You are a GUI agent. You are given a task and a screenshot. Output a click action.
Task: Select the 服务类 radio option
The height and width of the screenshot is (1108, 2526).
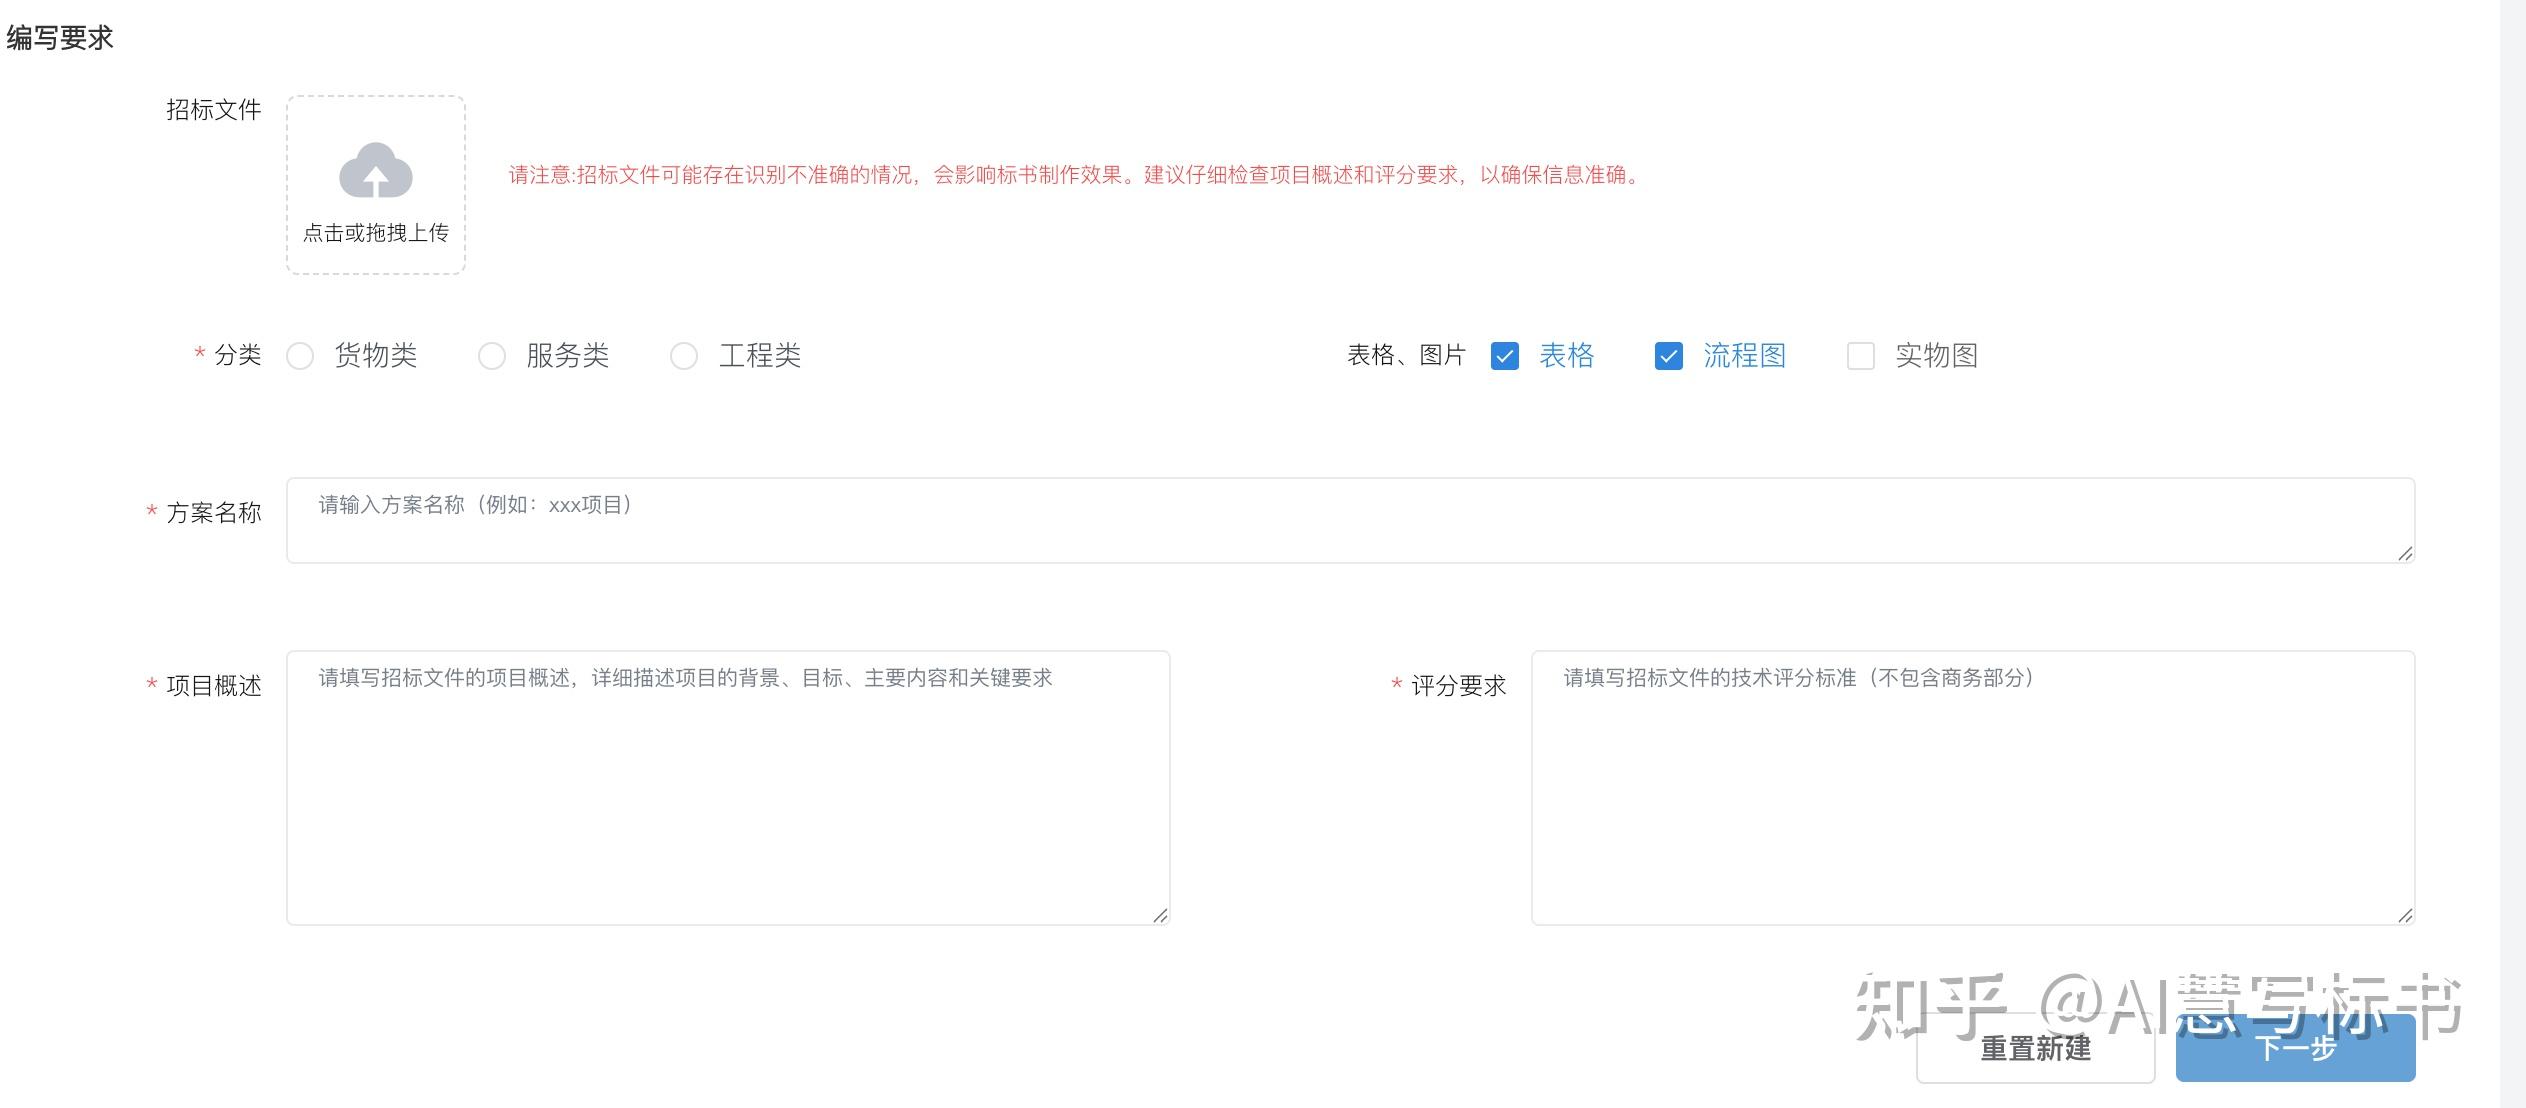pyautogui.click(x=492, y=356)
